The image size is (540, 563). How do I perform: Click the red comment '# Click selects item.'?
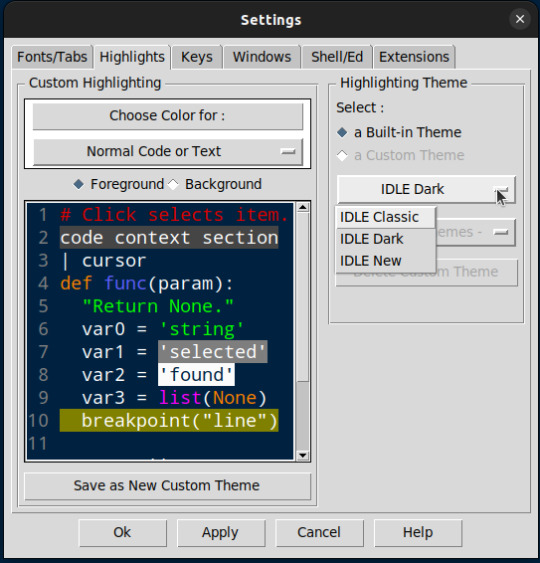[174, 215]
